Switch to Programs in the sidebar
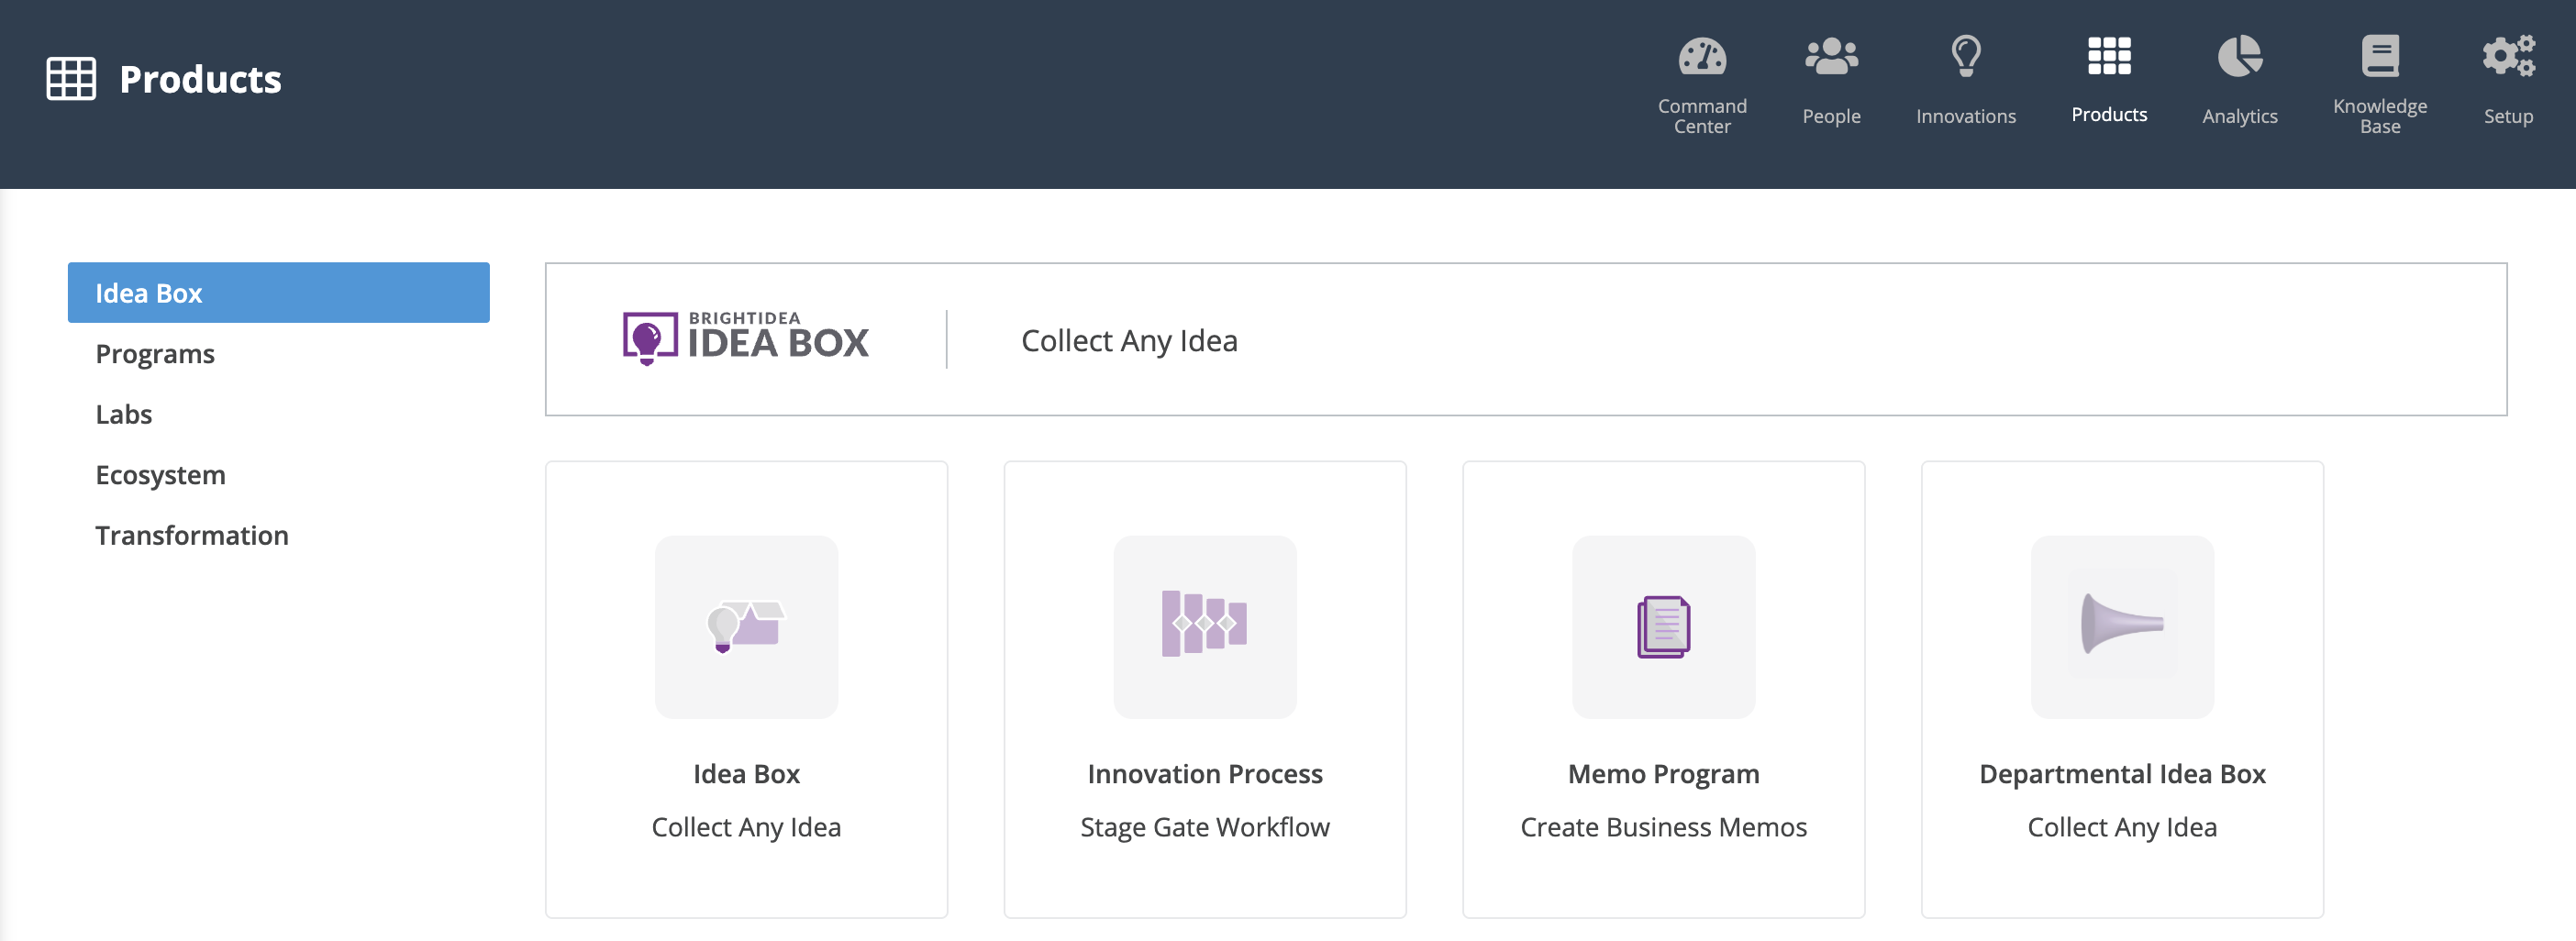 point(155,354)
